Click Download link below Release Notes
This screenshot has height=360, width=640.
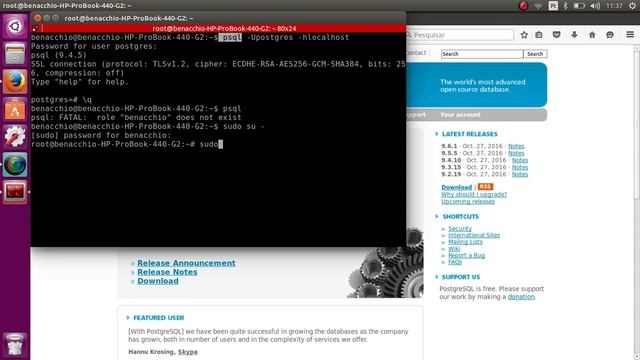point(158,281)
